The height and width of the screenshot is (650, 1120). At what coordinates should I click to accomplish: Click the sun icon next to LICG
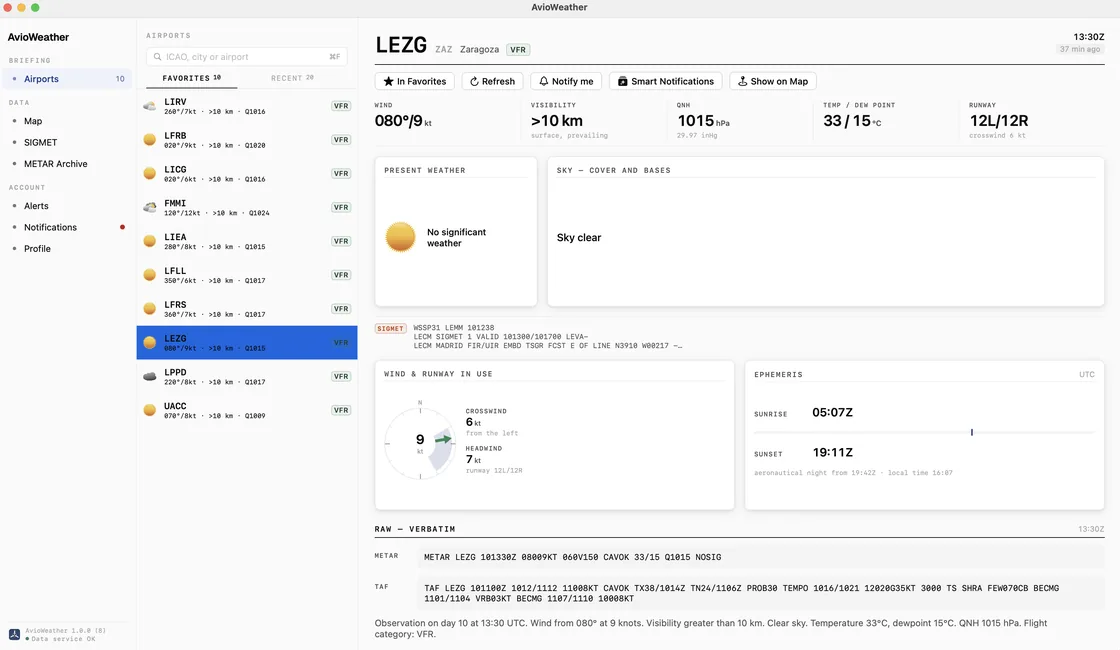(150, 174)
